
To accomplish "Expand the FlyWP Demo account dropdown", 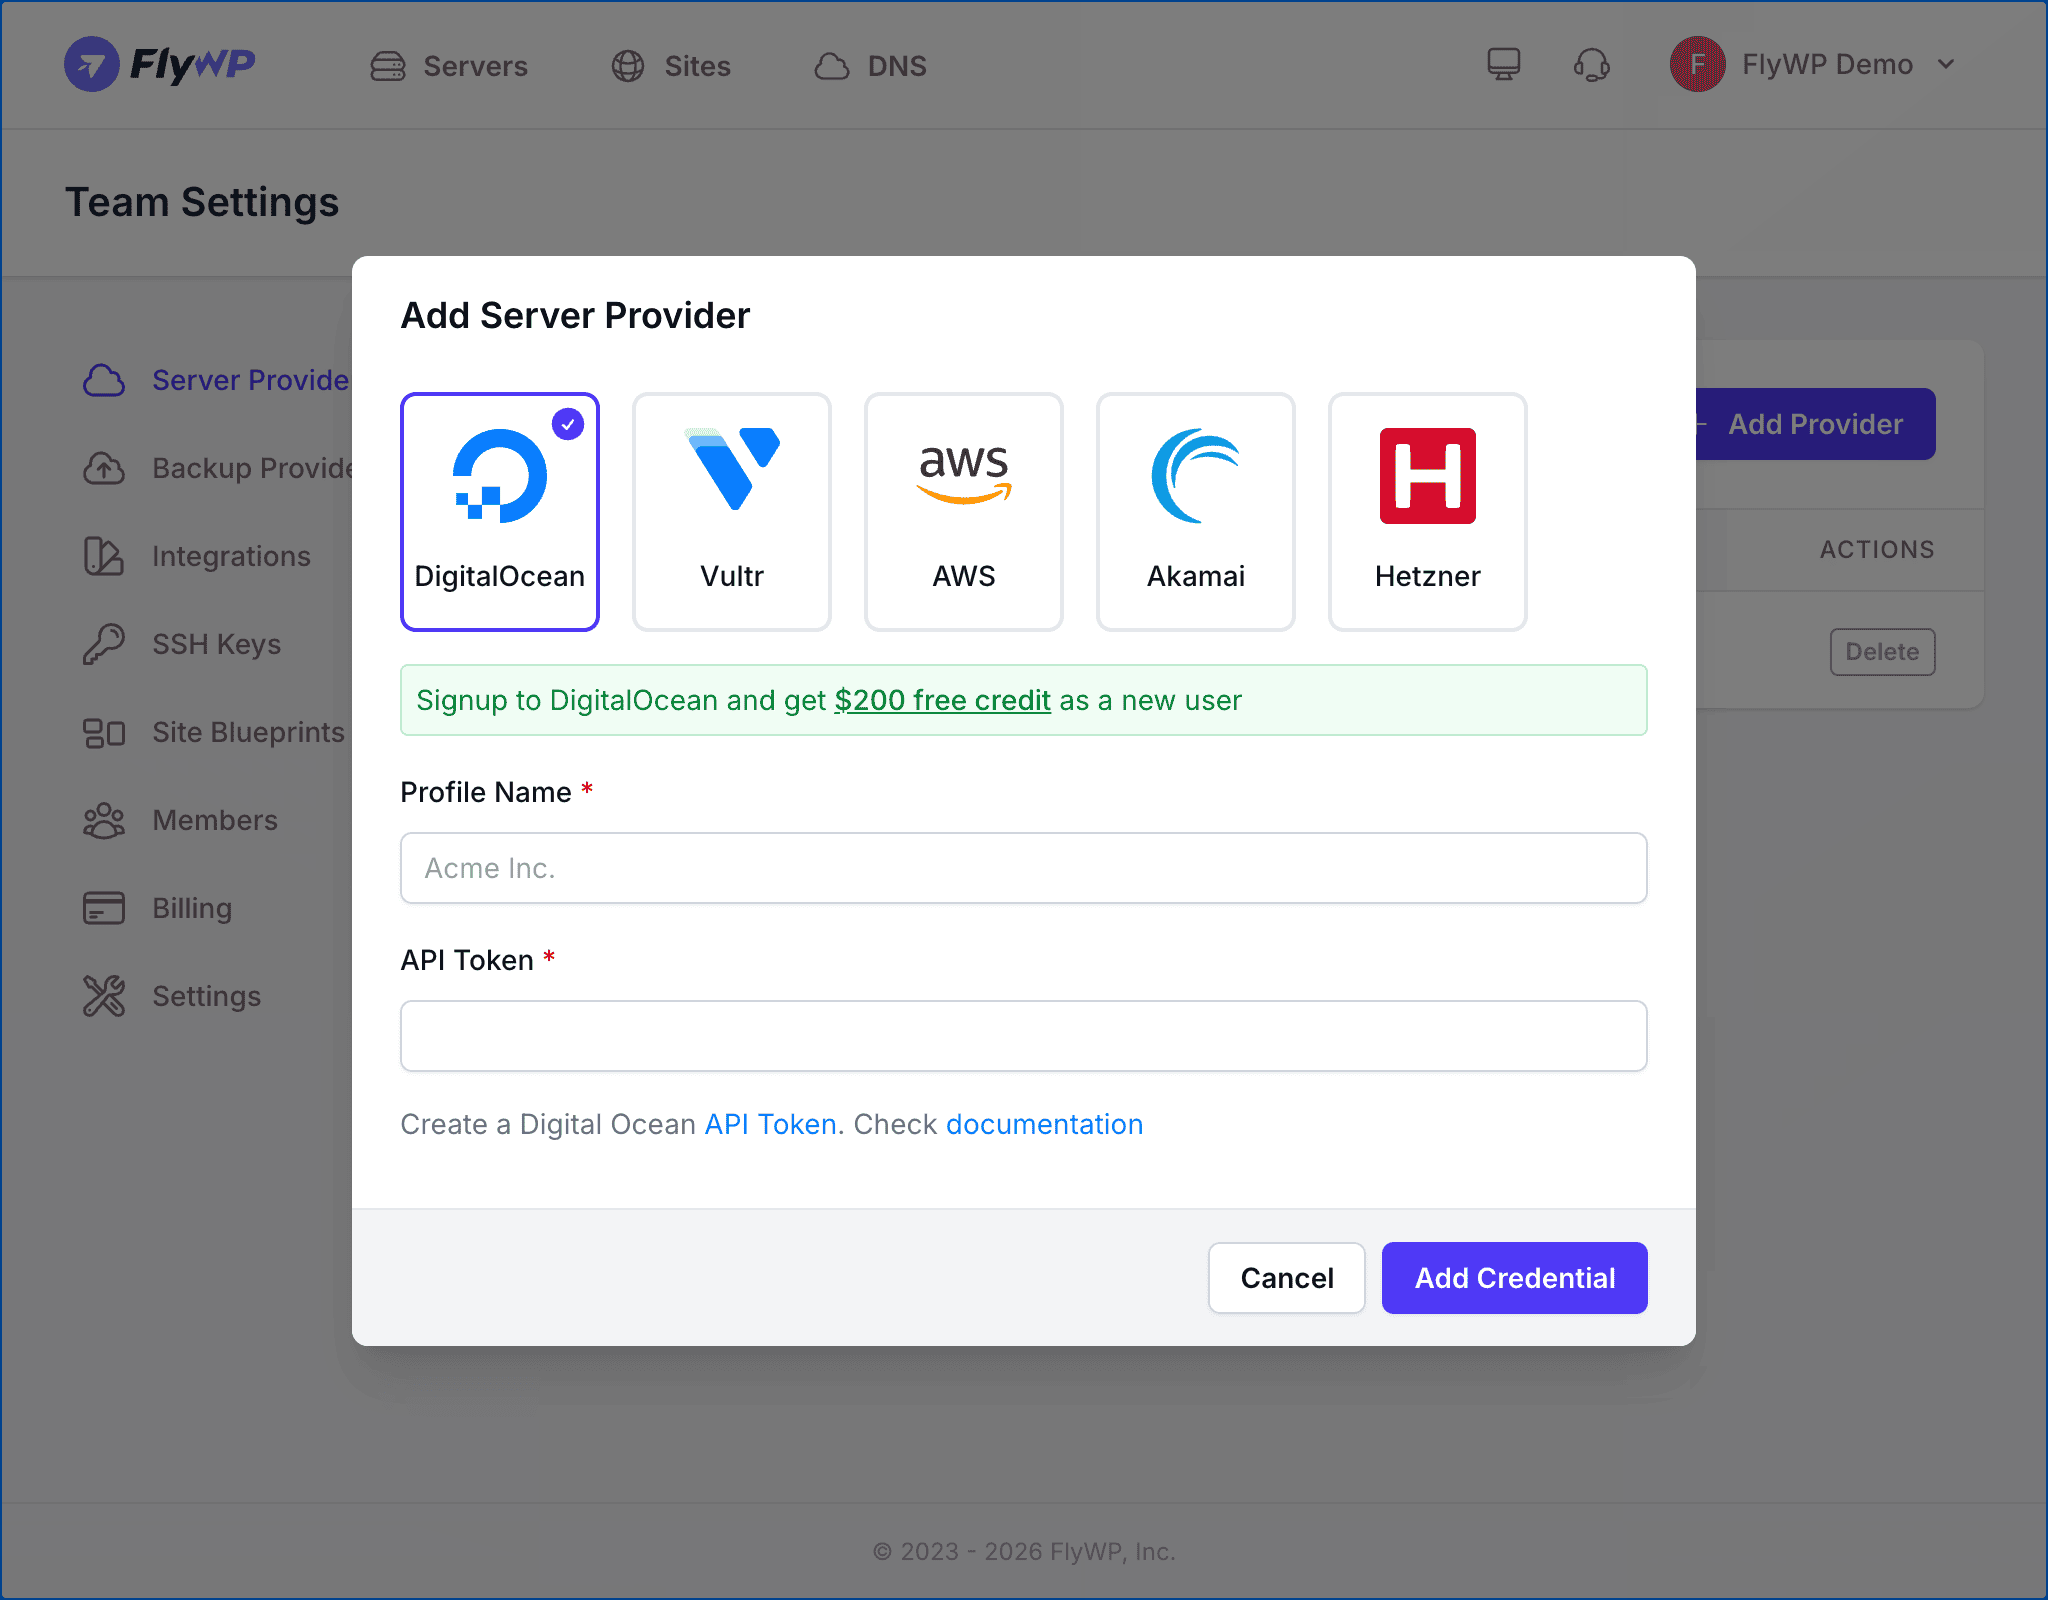I will pyautogui.click(x=1945, y=64).
